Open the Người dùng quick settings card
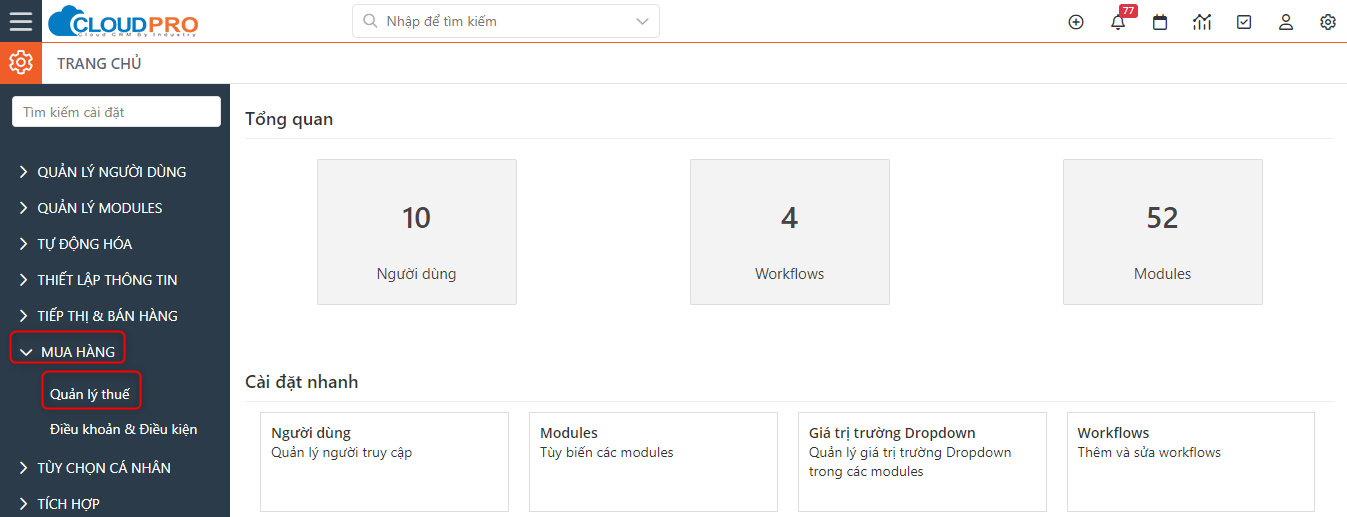The image size is (1347, 517). point(384,462)
